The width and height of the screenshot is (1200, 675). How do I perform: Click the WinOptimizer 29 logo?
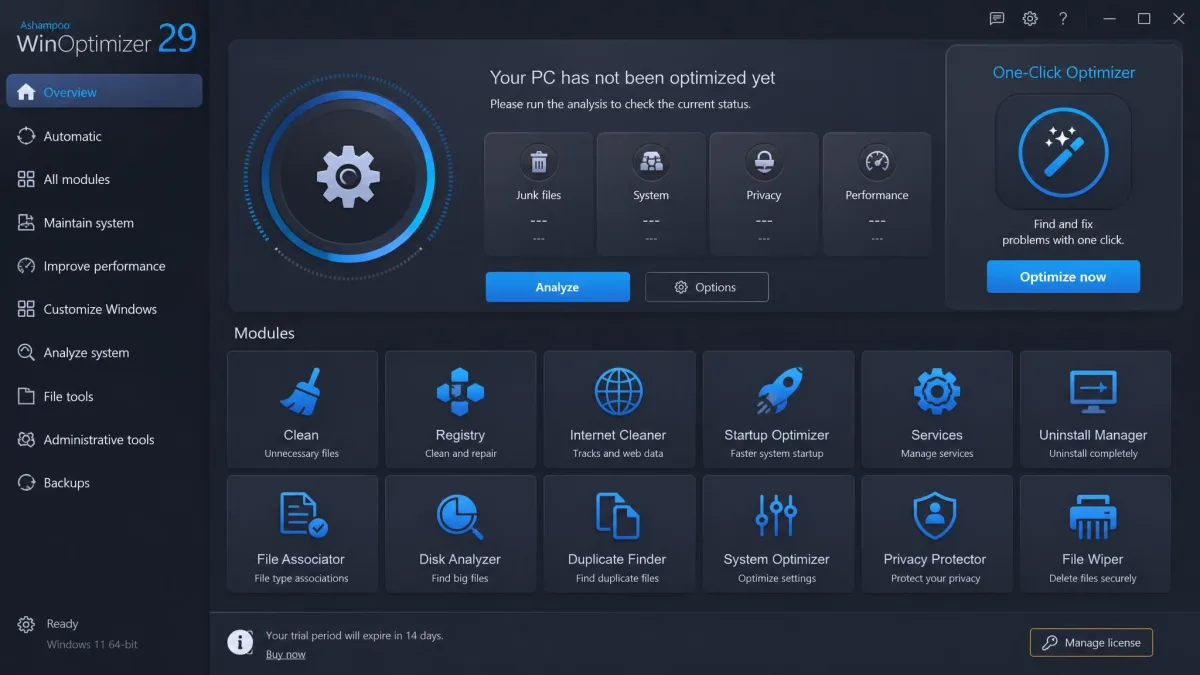click(107, 36)
